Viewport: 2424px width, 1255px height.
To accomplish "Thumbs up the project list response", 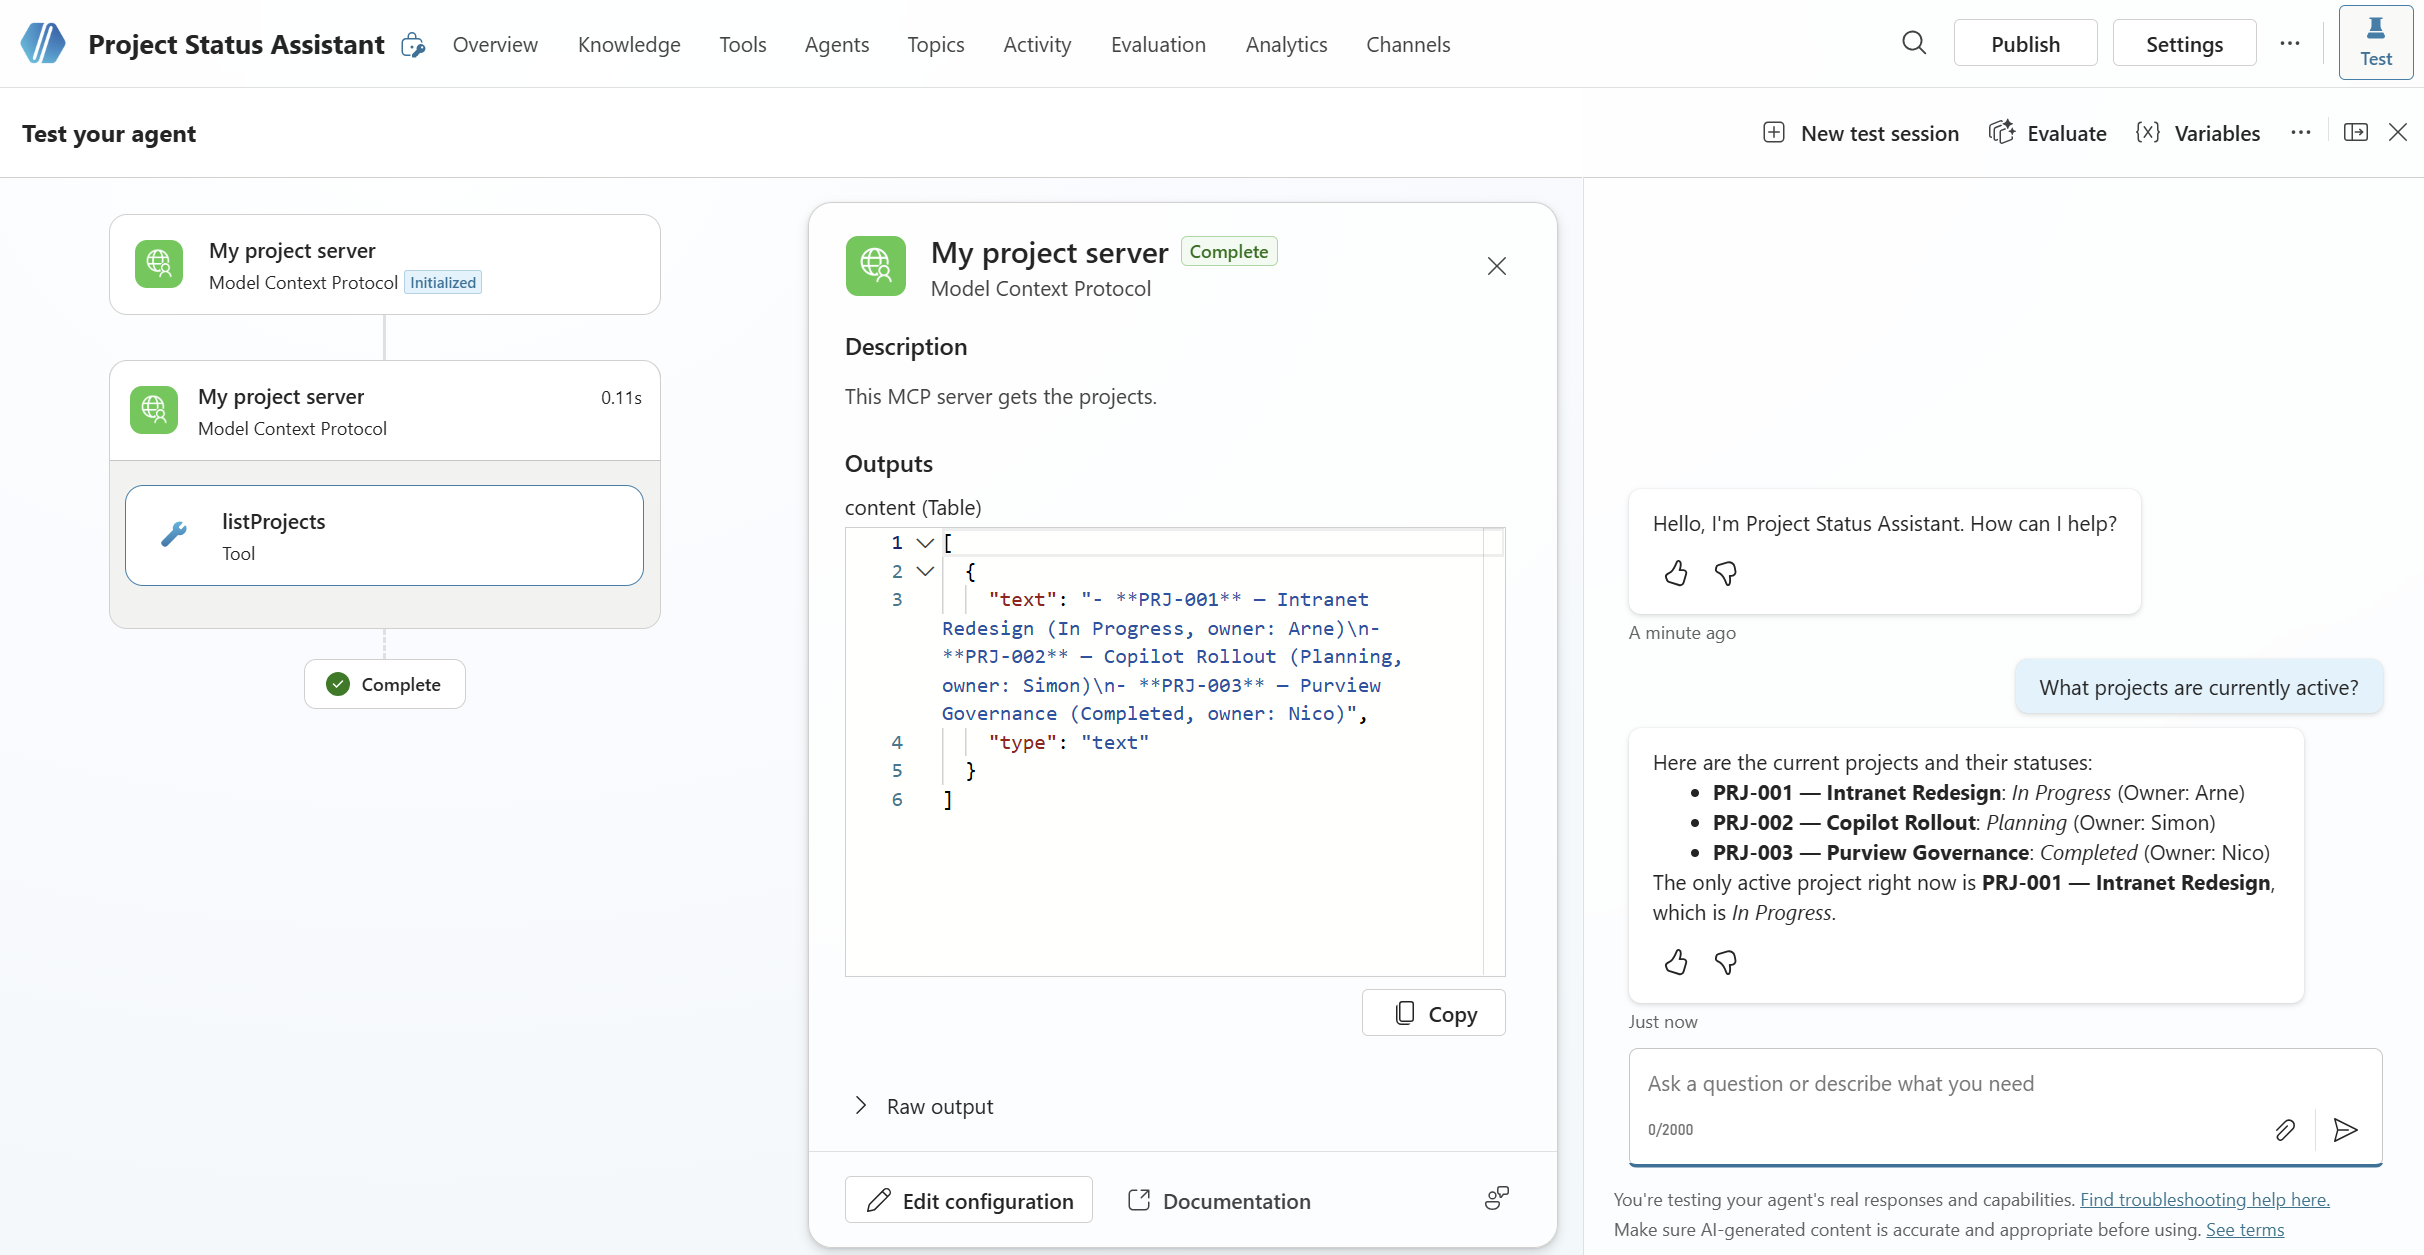I will [x=1676, y=962].
